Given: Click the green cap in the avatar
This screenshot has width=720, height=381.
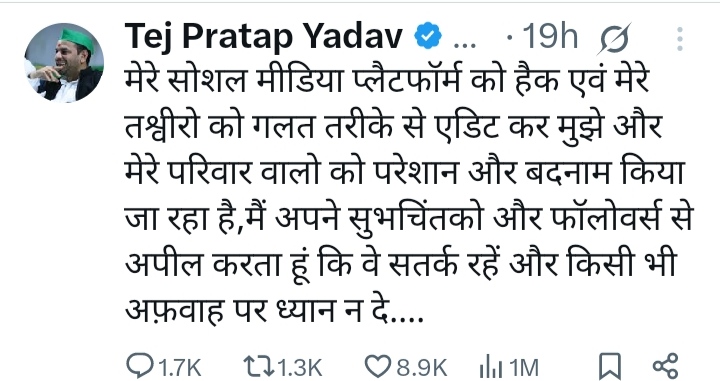Looking at the screenshot, I should click(x=77, y=38).
